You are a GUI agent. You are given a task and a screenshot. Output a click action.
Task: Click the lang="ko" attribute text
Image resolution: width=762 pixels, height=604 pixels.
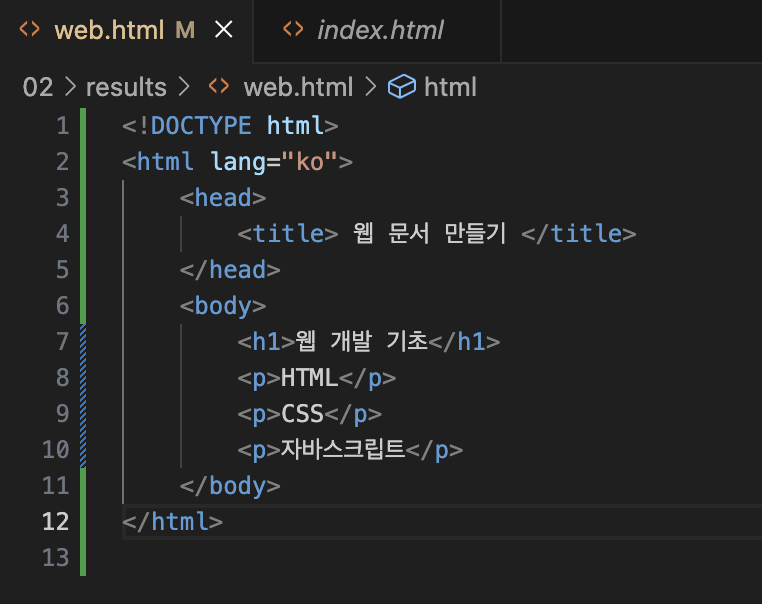(274, 162)
